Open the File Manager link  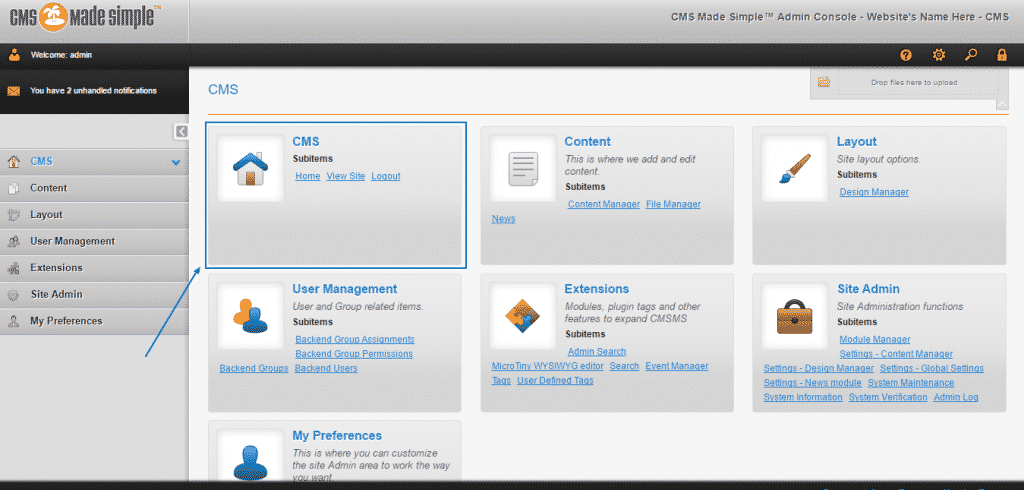coord(673,204)
